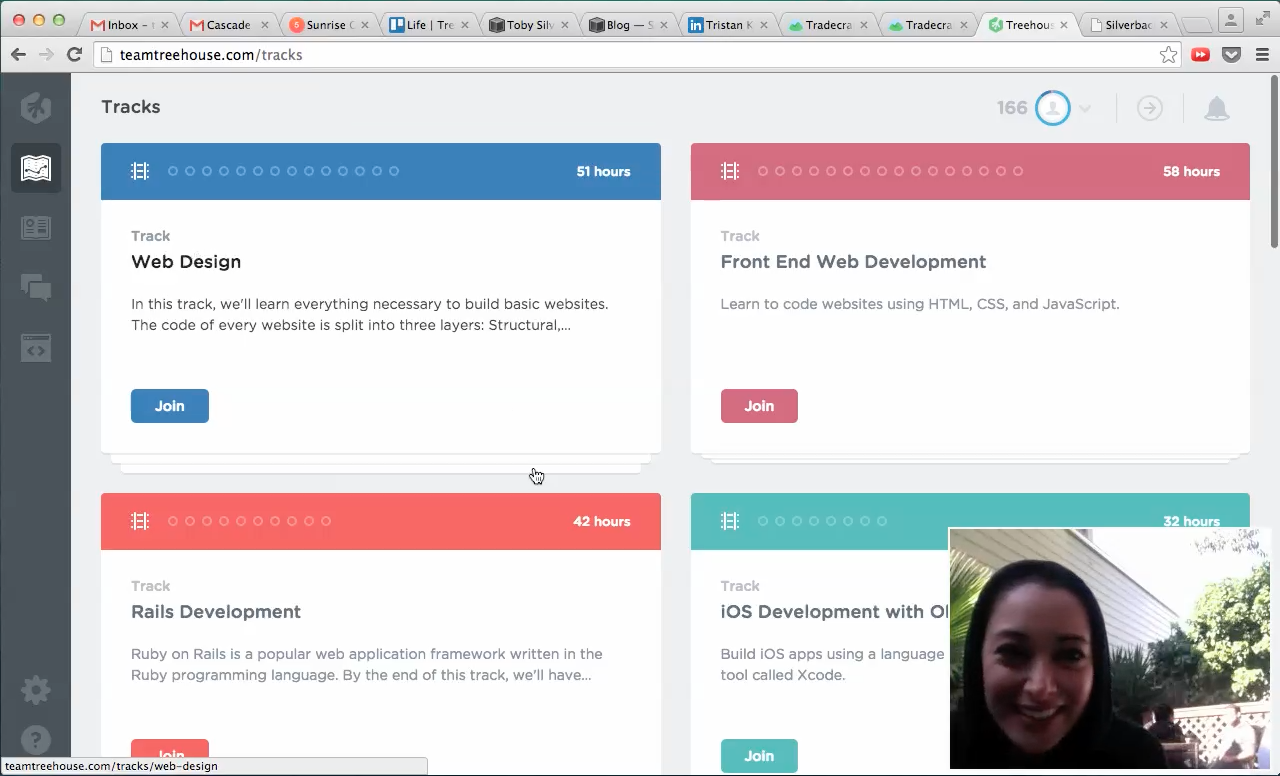The width and height of the screenshot is (1280, 776).
Task: Click the Chrome user profile button
Action: (x=1231, y=18)
